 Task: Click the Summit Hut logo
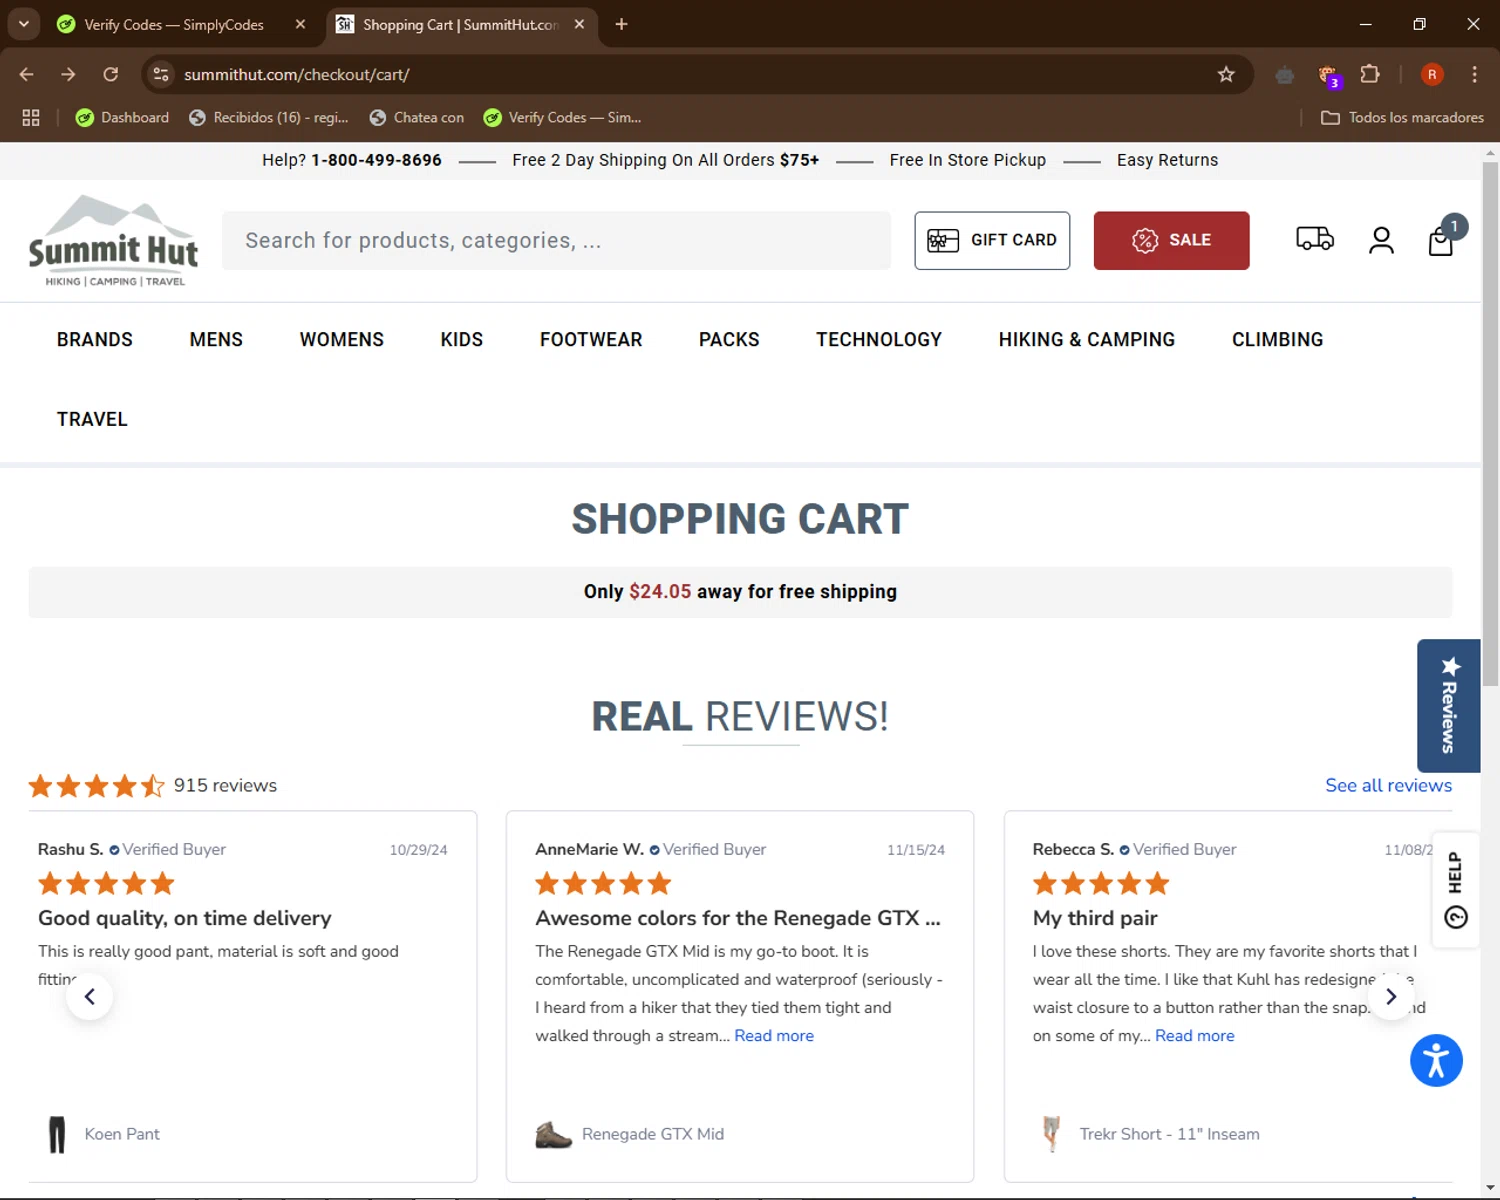(113, 240)
